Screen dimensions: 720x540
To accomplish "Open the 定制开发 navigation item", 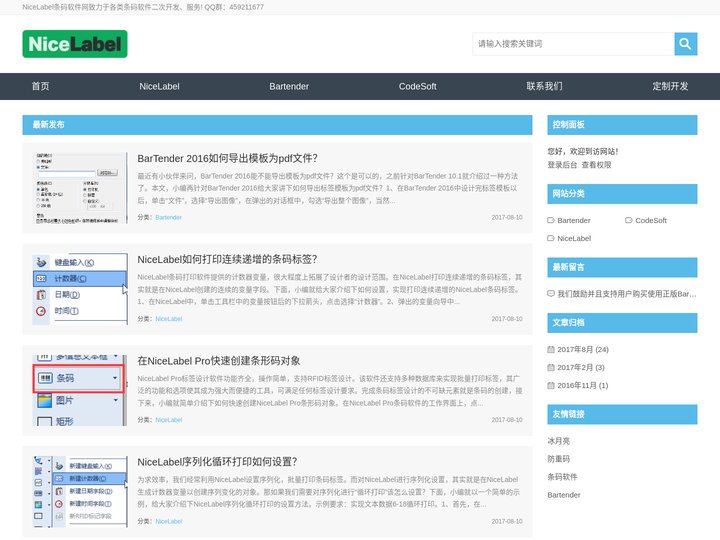I will coord(670,86).
